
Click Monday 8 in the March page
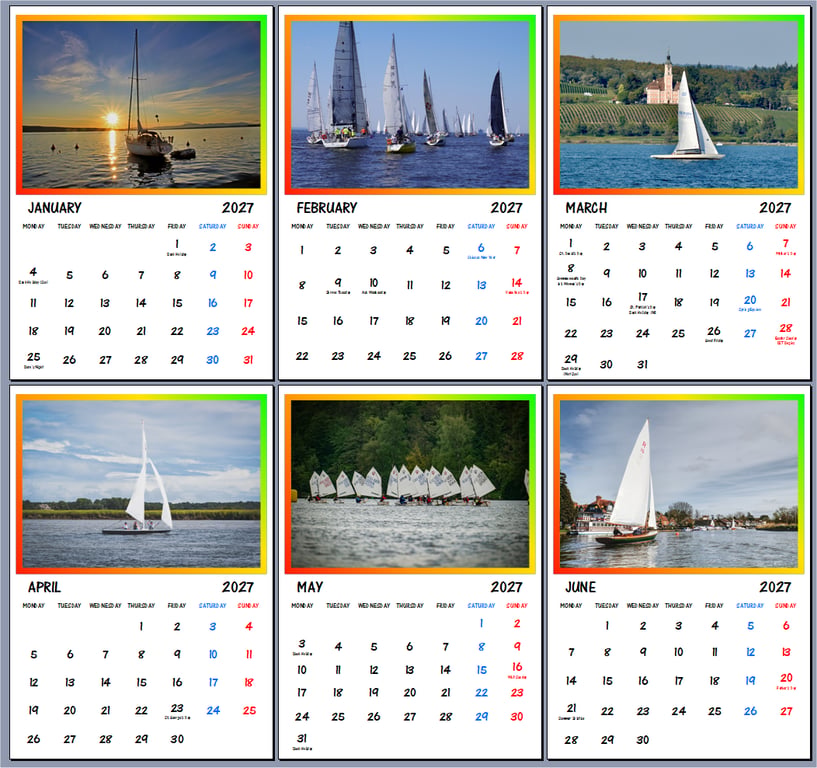(571, 268)
